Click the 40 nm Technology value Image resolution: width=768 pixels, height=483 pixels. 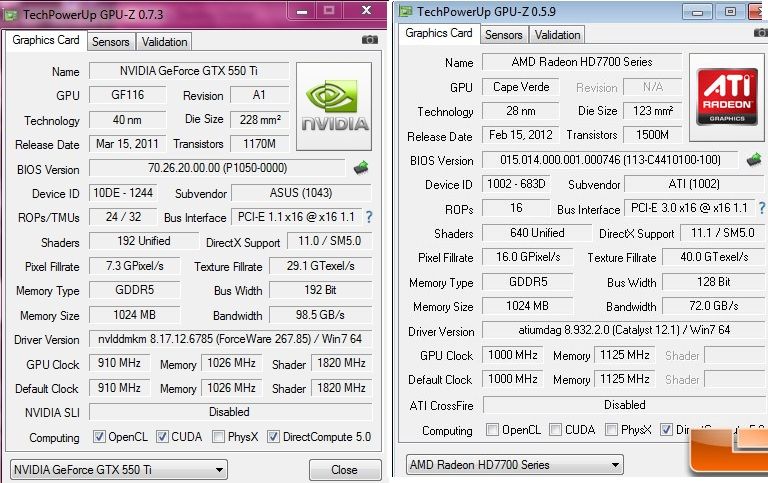pyautogui.click(x=127, y=120)
